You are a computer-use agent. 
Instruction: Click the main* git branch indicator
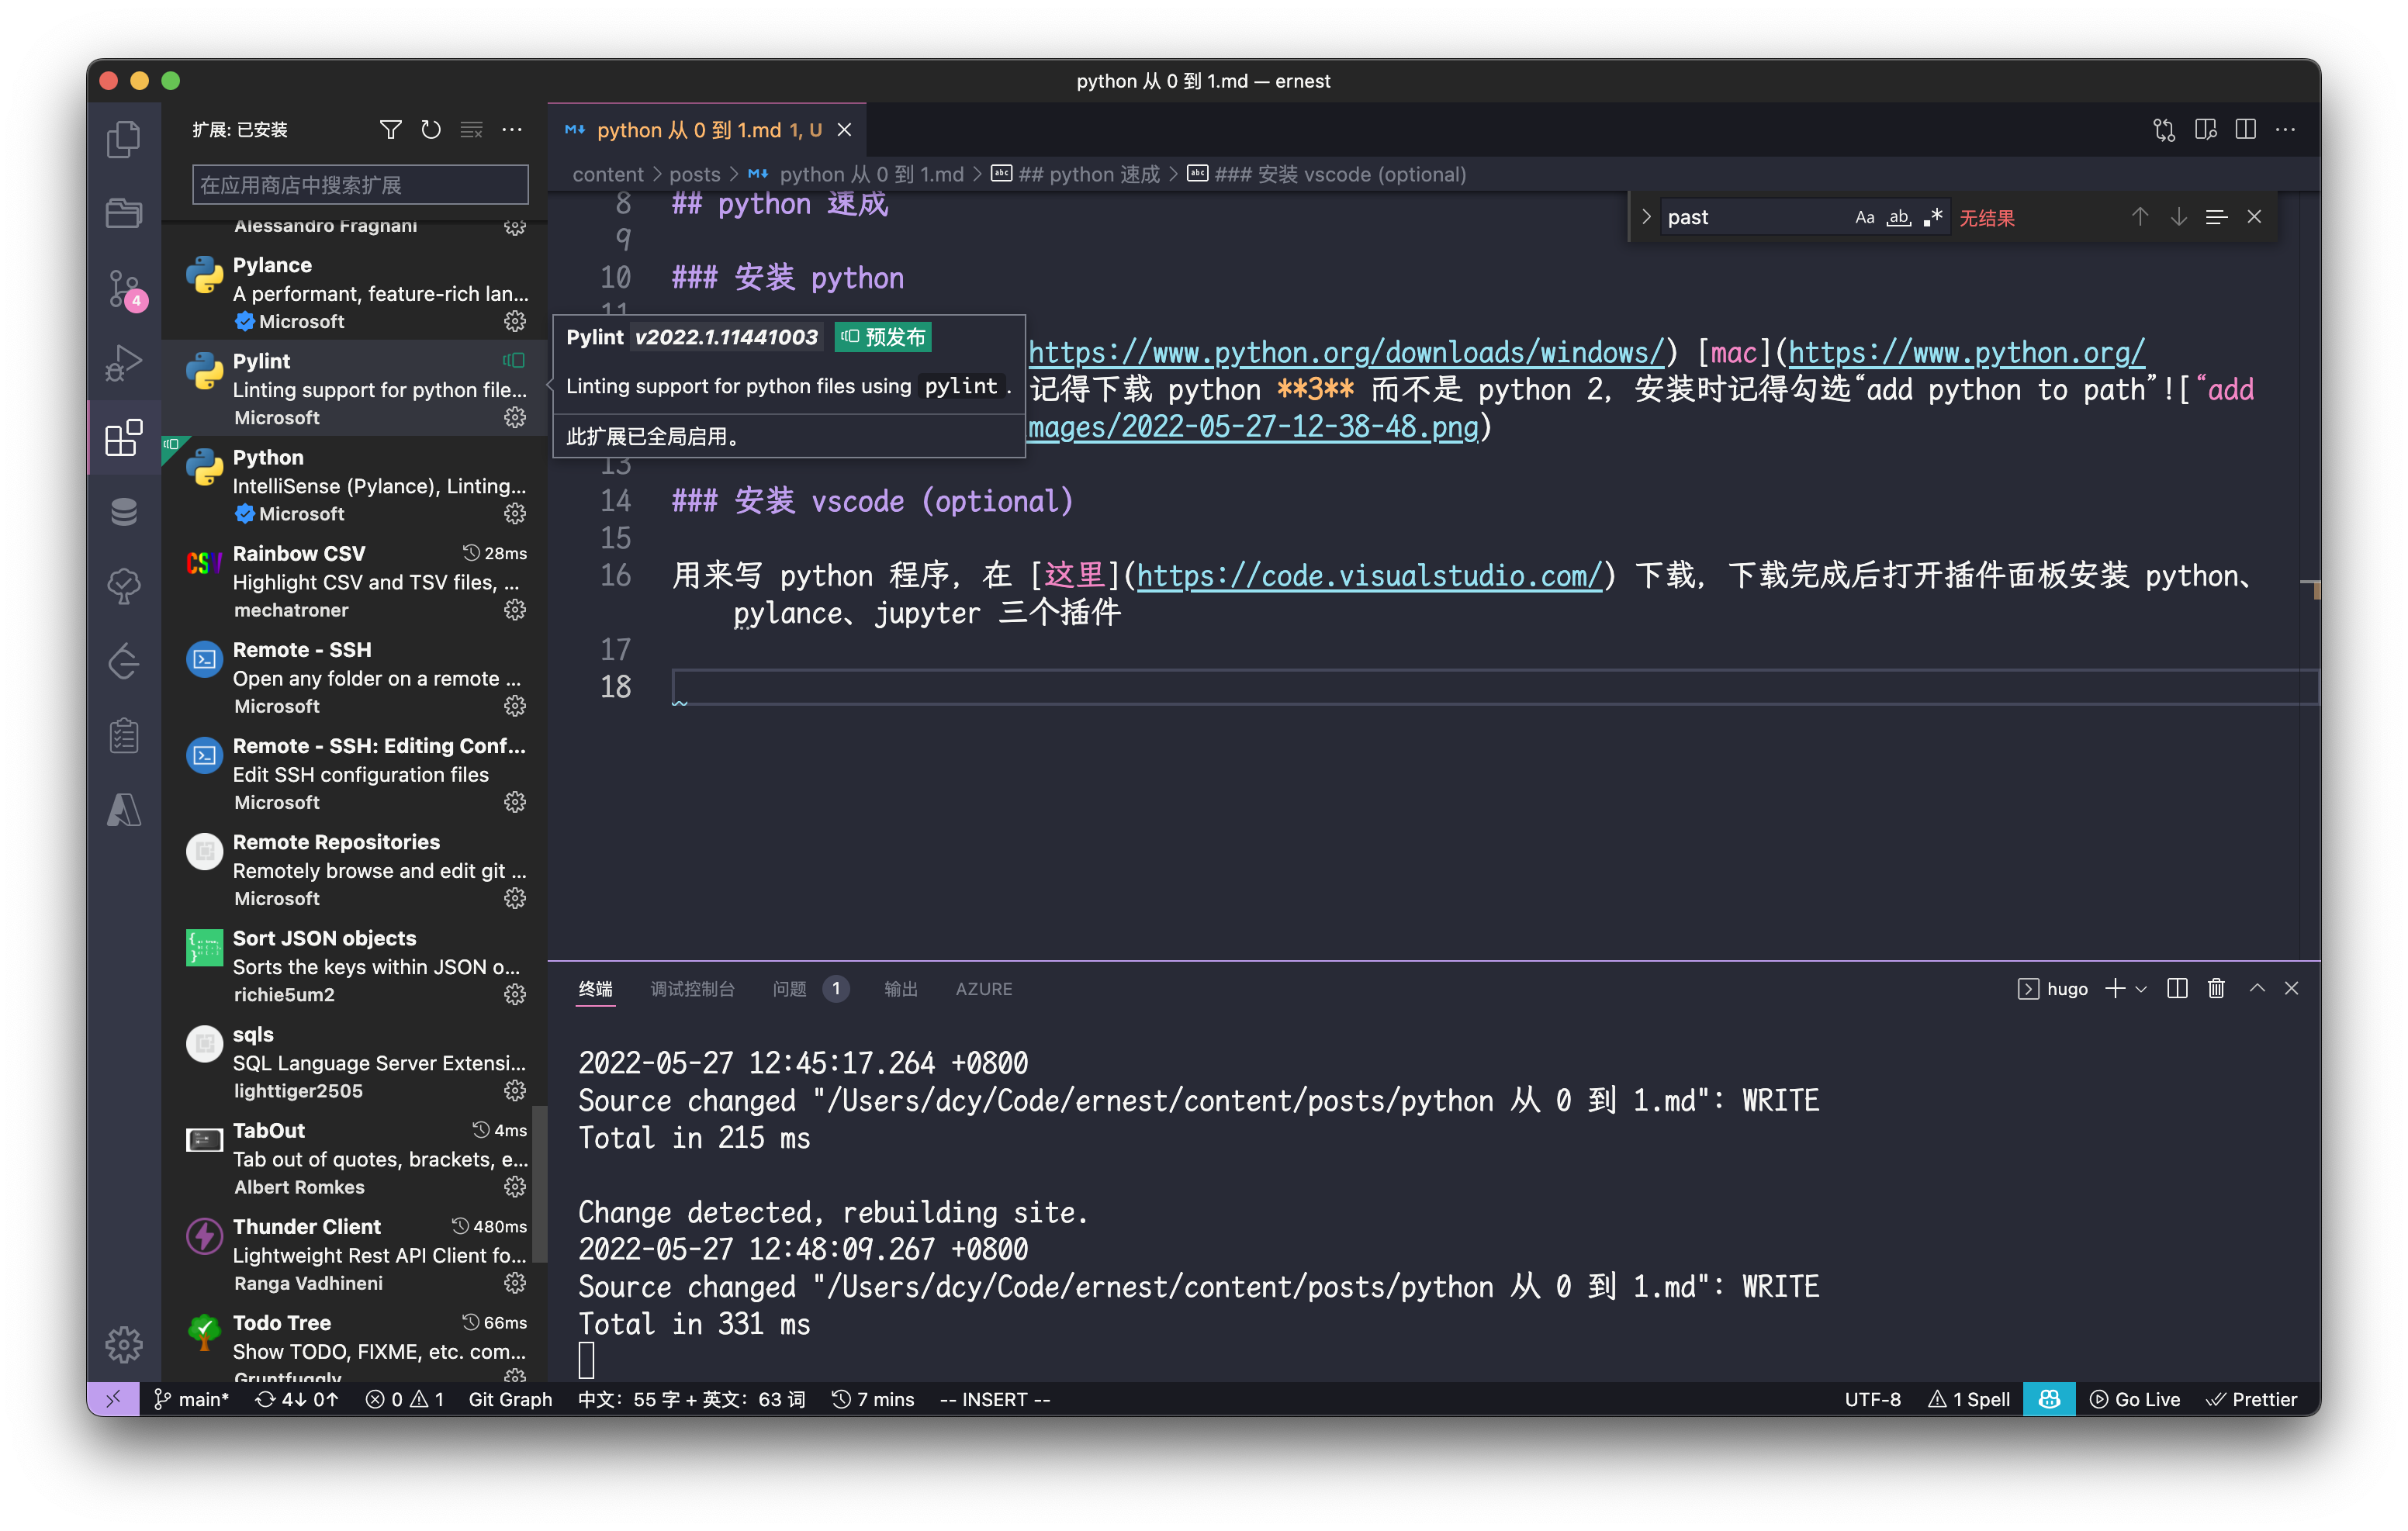(192, 1399)
